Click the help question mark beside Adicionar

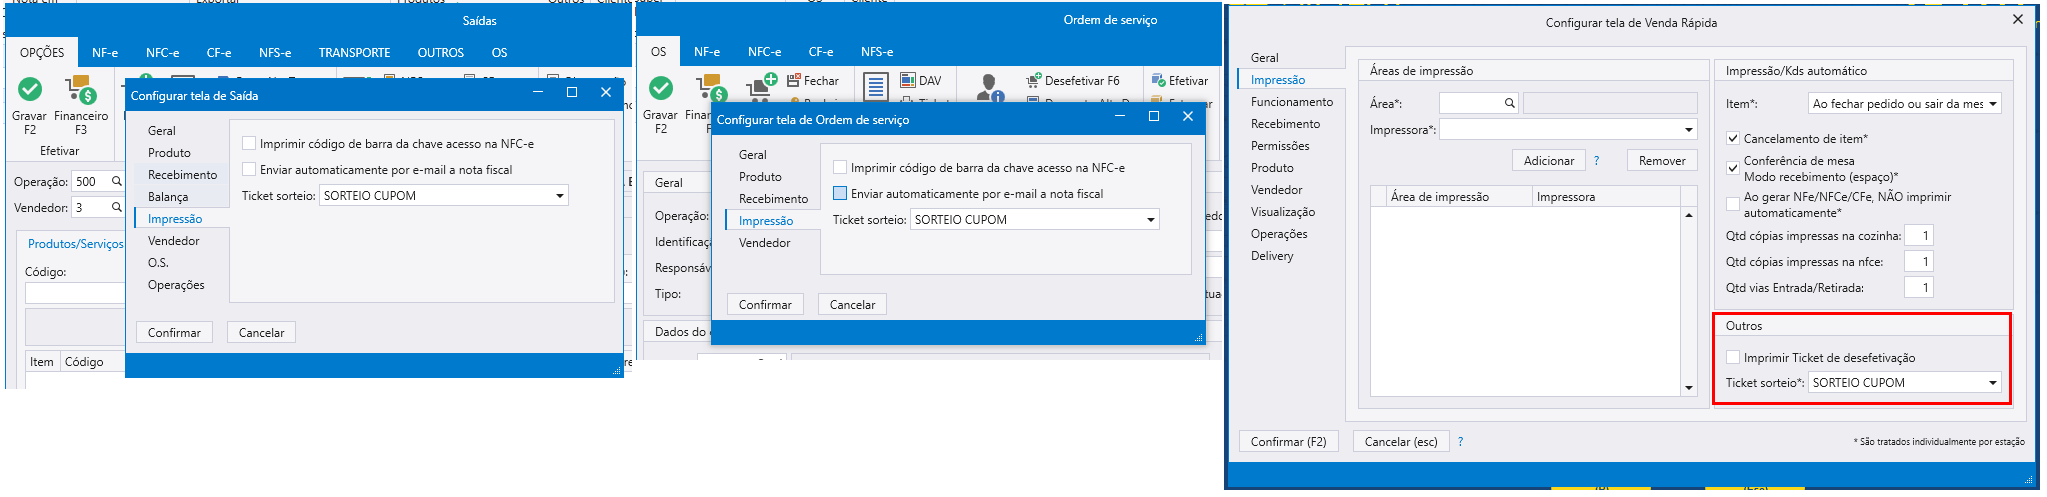point(1596,160)
